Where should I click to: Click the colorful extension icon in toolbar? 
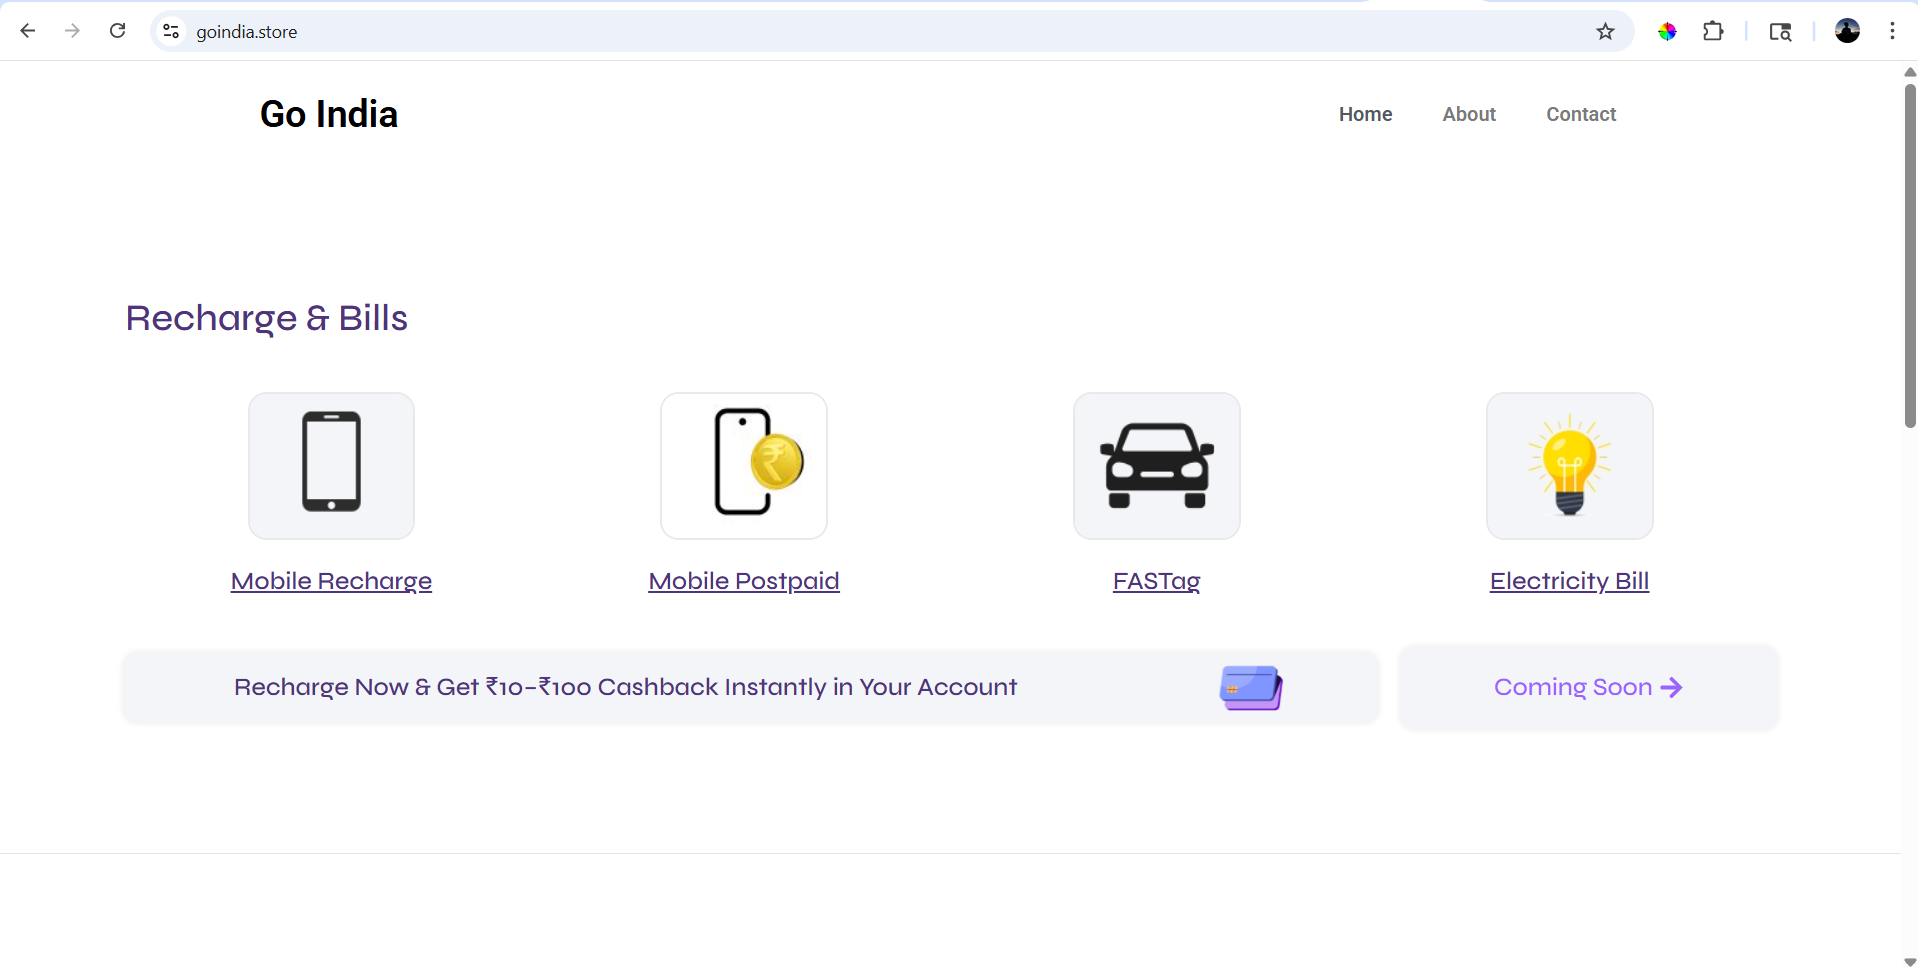click(1667, 32)
